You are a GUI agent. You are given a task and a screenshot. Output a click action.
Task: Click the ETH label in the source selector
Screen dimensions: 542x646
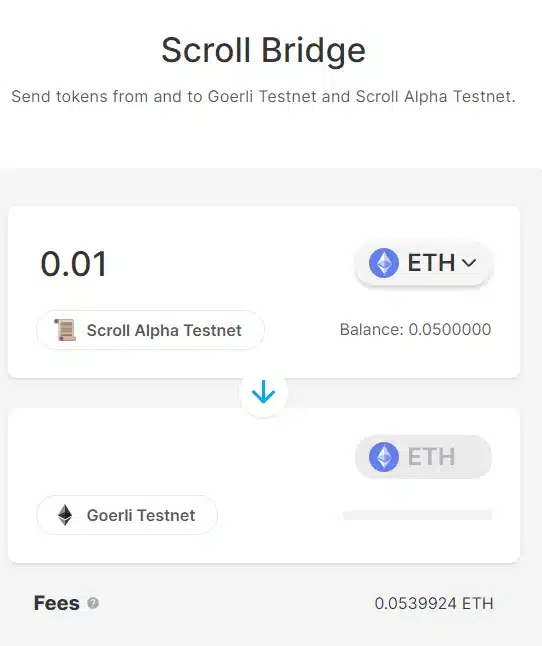click(x=431, y=263)
